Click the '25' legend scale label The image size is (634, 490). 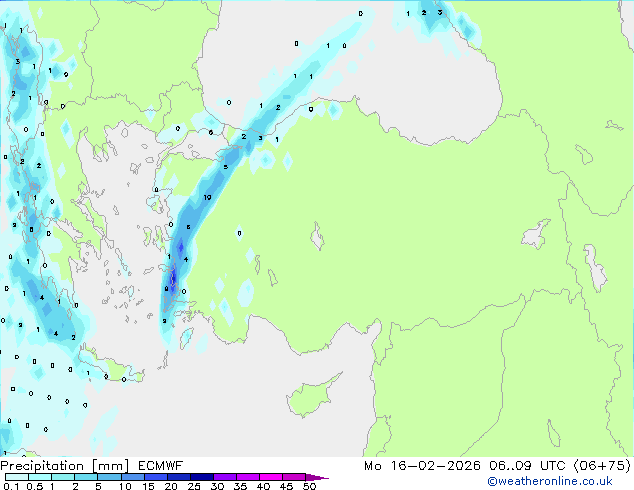(194, 486)
